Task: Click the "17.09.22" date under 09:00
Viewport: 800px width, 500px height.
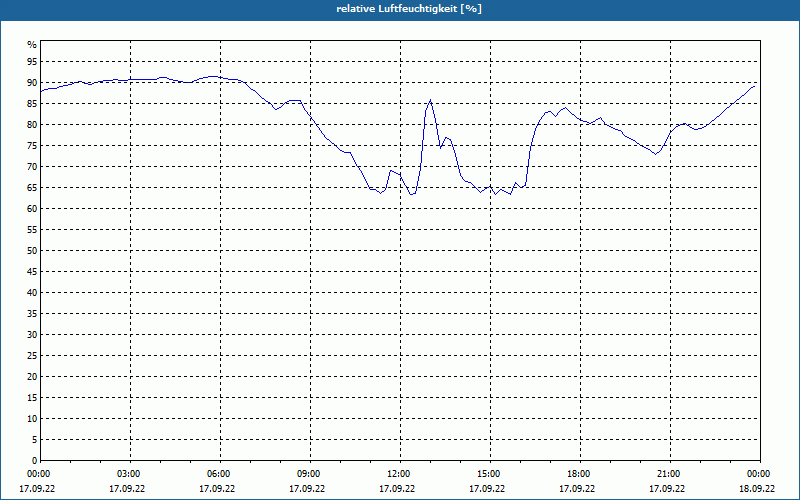Action: [307, 489]
